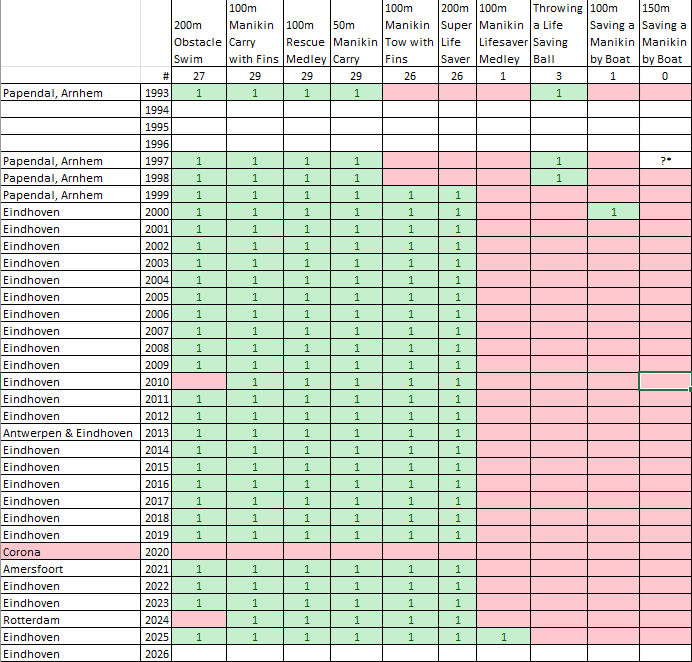The image size is (692, 662).
Task: Select the year 2026 cell
Action: [156, 654]
